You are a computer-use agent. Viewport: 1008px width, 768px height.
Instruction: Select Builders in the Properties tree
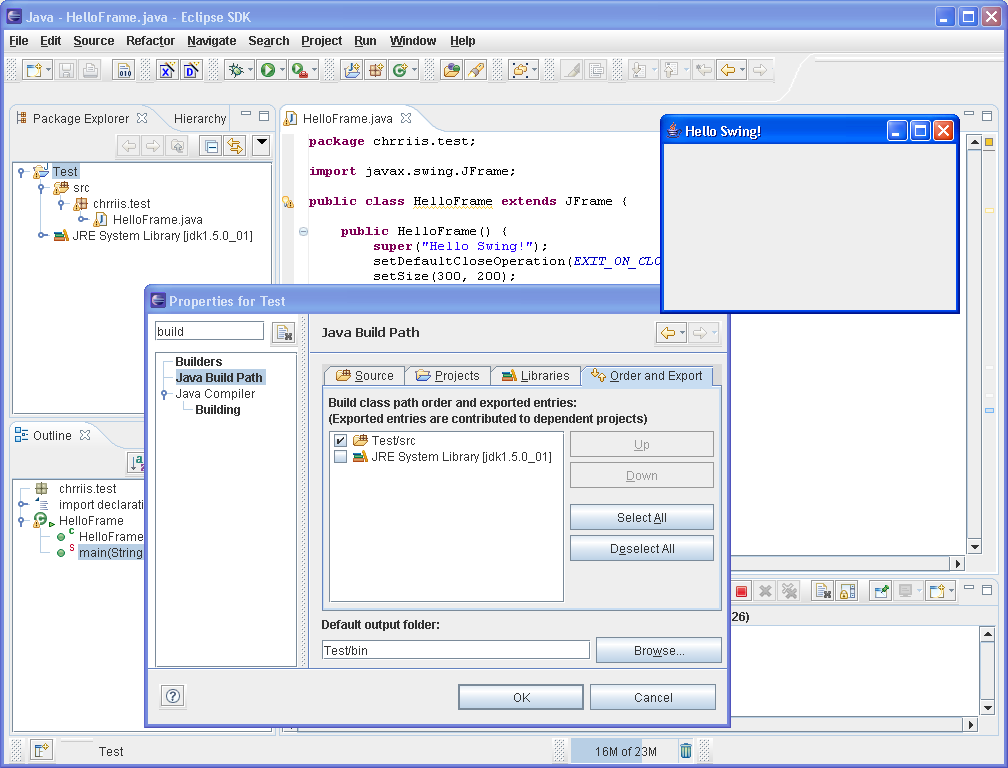[199, 362]
